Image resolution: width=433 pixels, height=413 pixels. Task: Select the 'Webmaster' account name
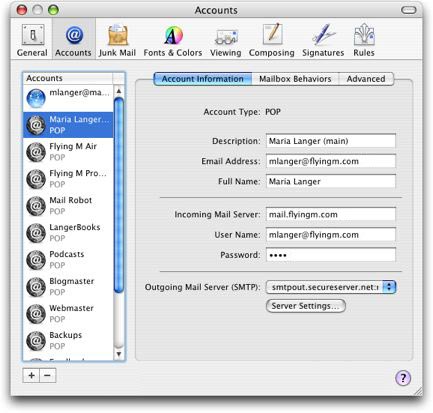click(x=71, y=308)
